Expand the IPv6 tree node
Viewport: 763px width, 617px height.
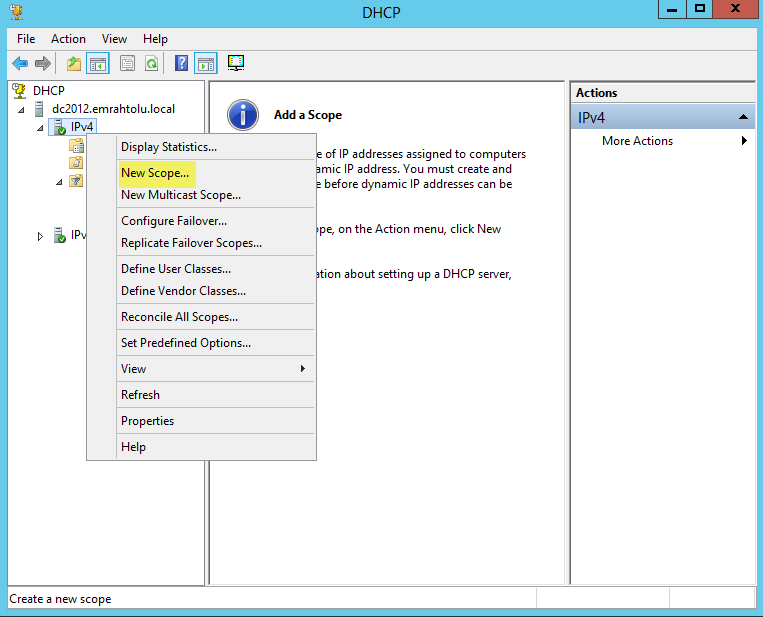pos(40,236)
